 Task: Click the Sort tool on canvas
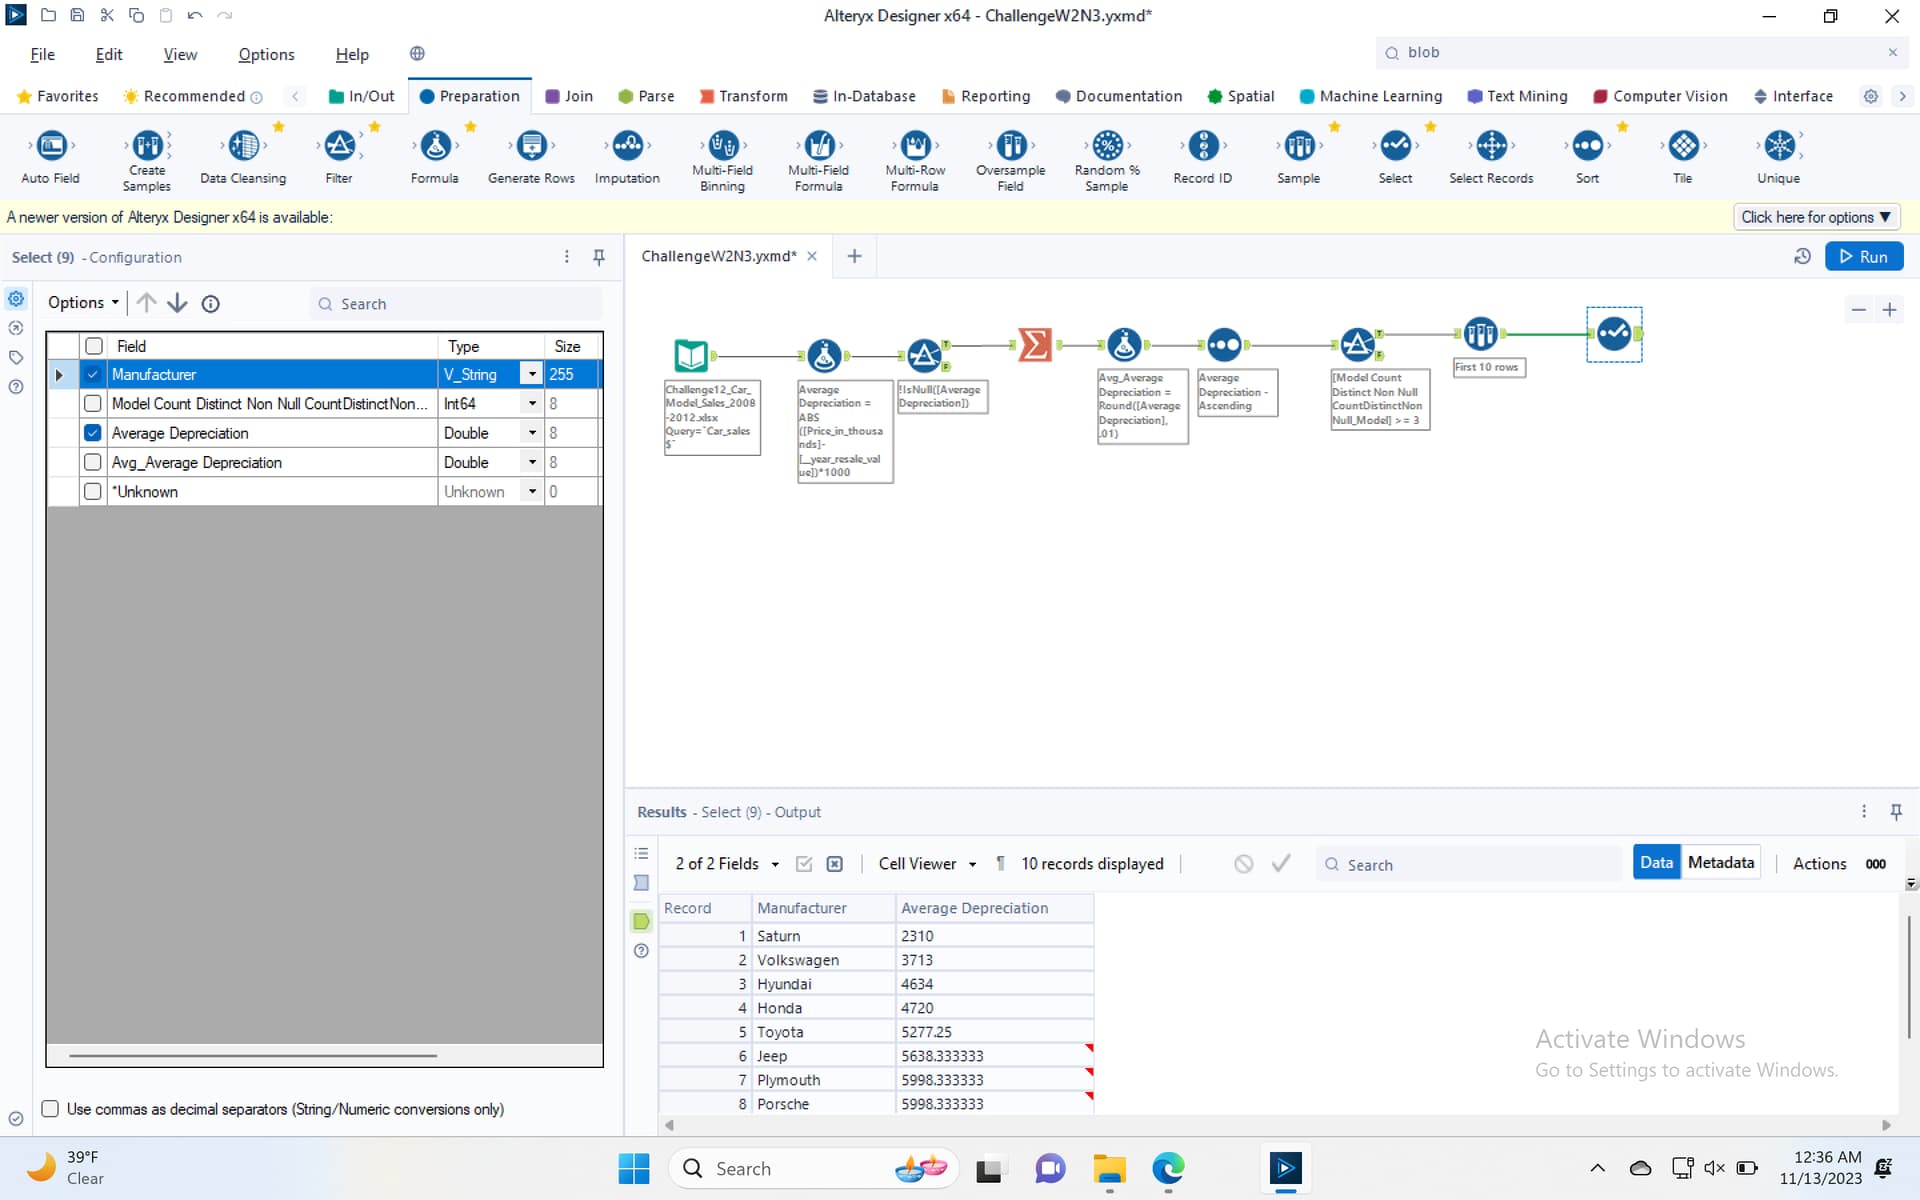click(1223, 345)
